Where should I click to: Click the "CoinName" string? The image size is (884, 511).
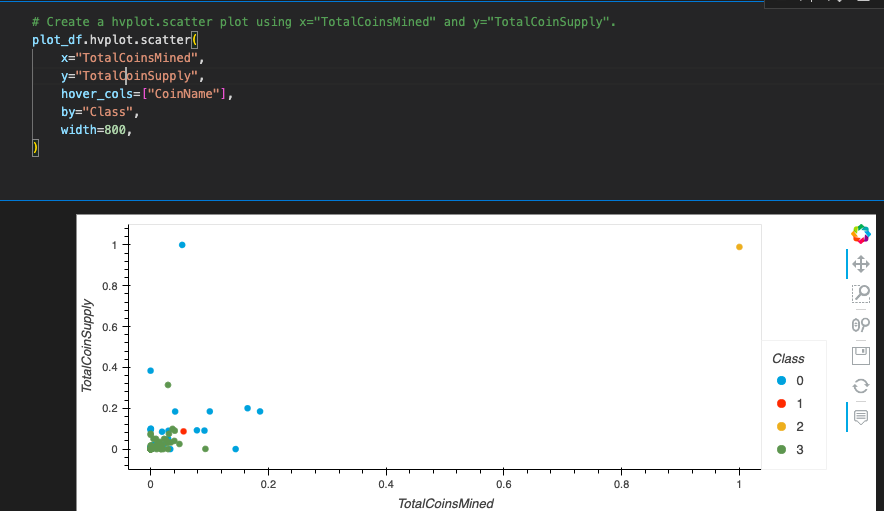point(184,94)
